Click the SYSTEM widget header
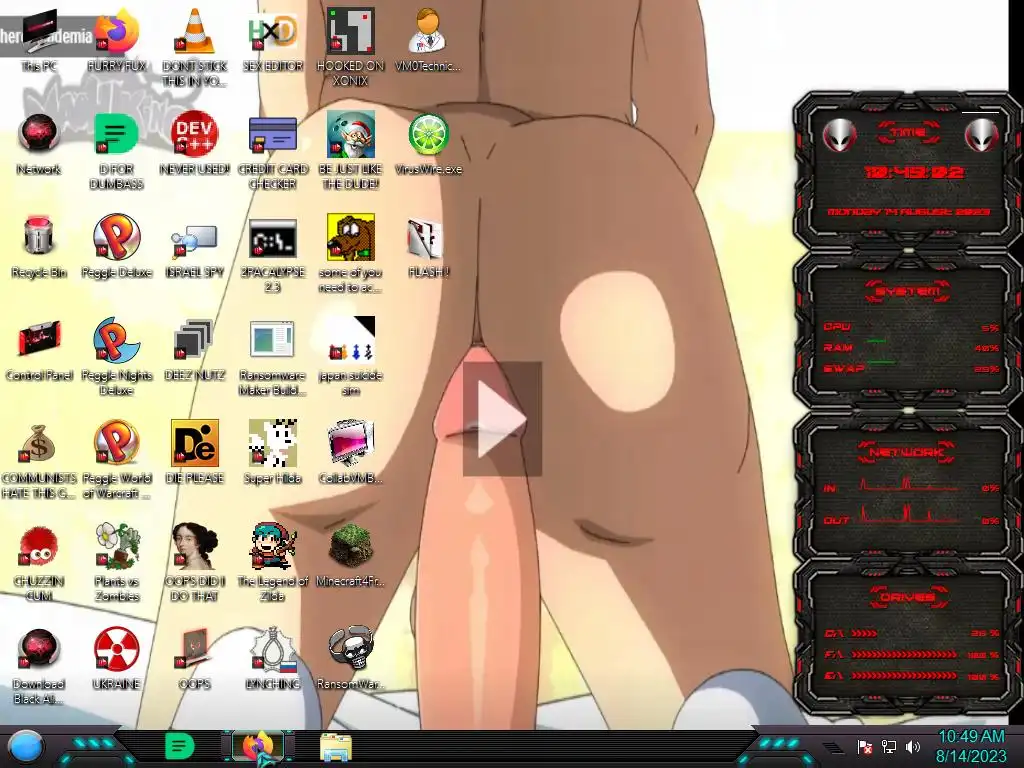1024x768 pixels. pos(908,291)
